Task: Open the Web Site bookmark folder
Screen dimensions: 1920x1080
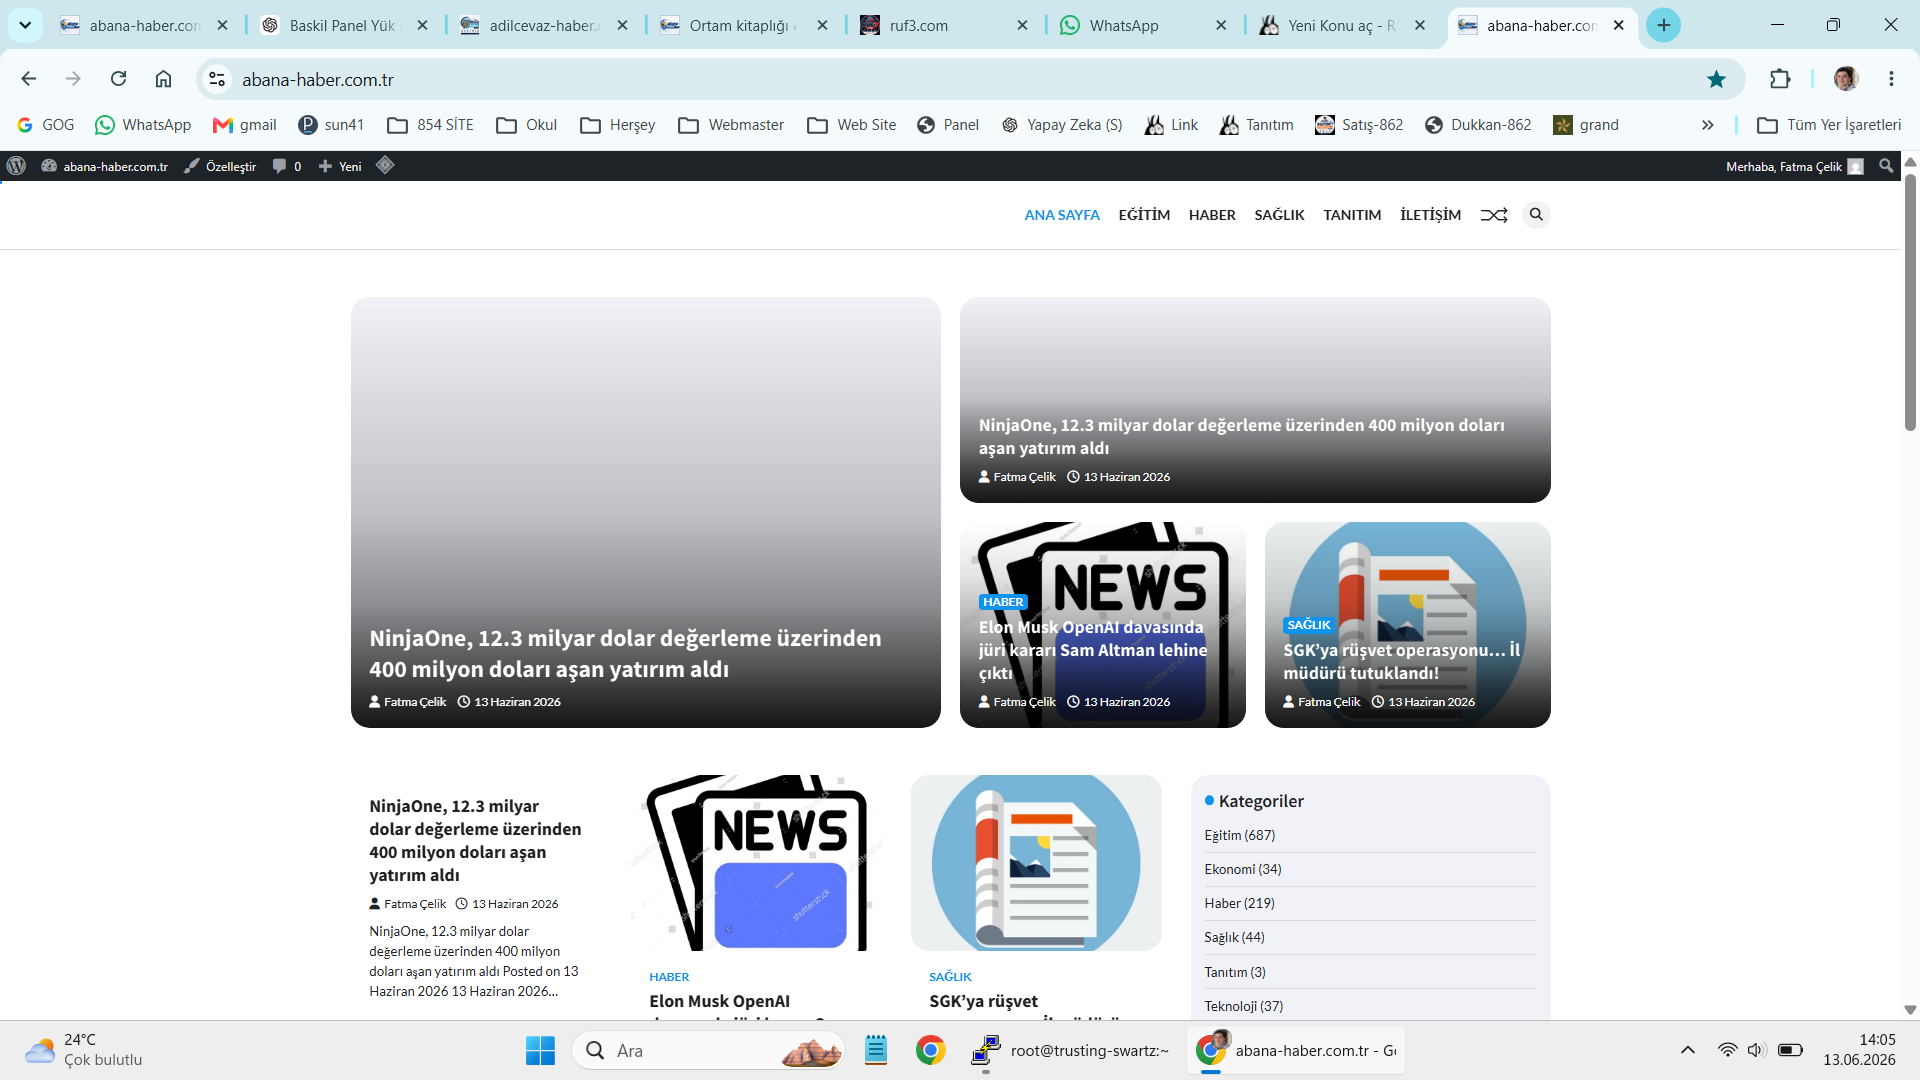Action: click(852, 125)
